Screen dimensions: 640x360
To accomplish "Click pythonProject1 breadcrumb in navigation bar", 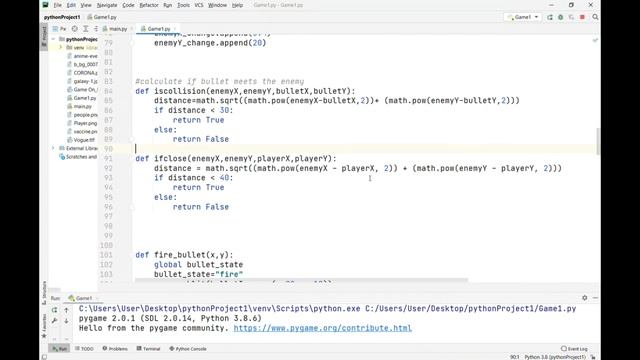I will (x=62, y=17).
